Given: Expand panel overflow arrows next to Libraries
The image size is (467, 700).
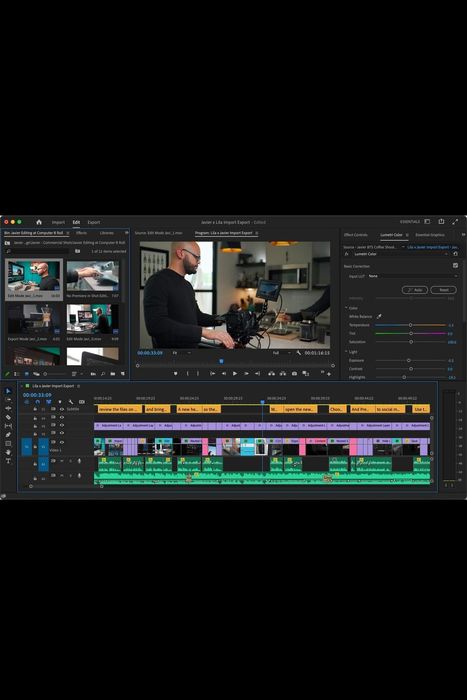Looking at the screenshot, I should click(126, 233).
